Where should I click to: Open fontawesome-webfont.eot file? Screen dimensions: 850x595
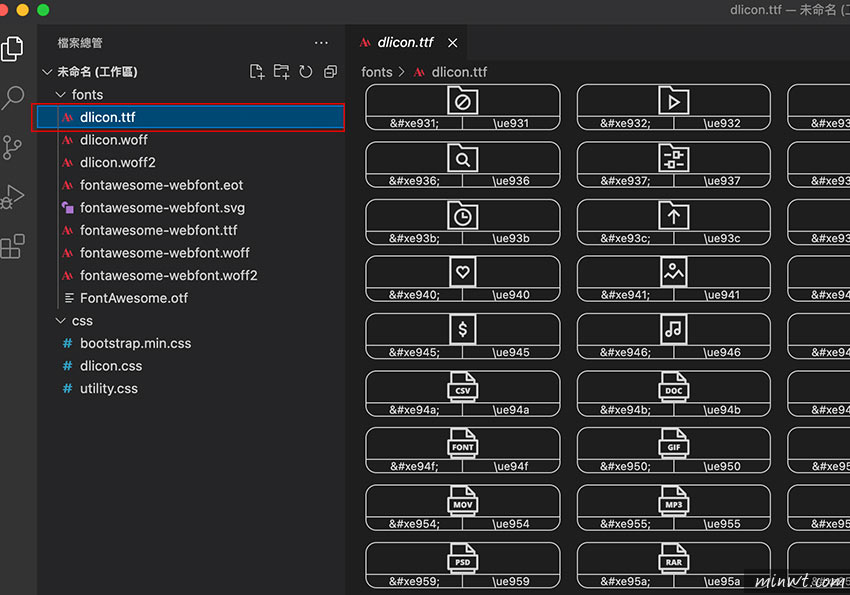point(162,185)
